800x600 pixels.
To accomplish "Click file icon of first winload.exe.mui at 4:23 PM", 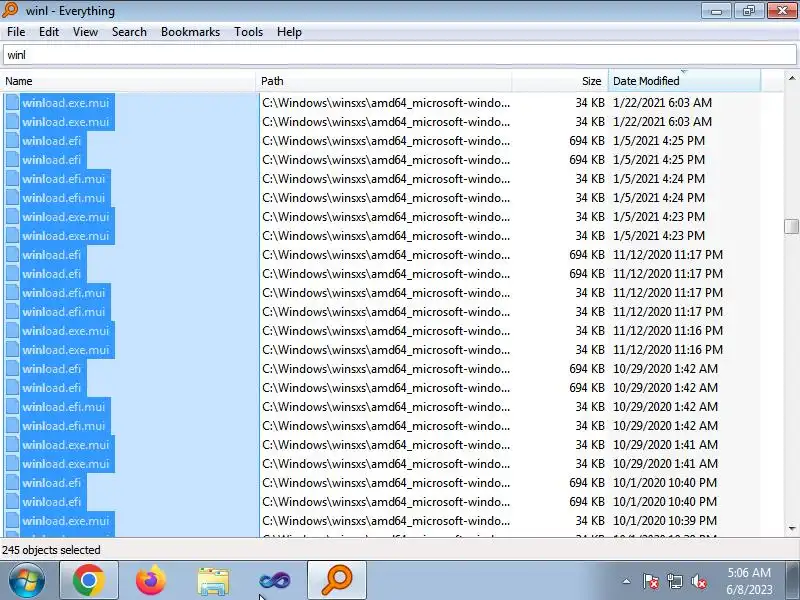I will (12, 217).
